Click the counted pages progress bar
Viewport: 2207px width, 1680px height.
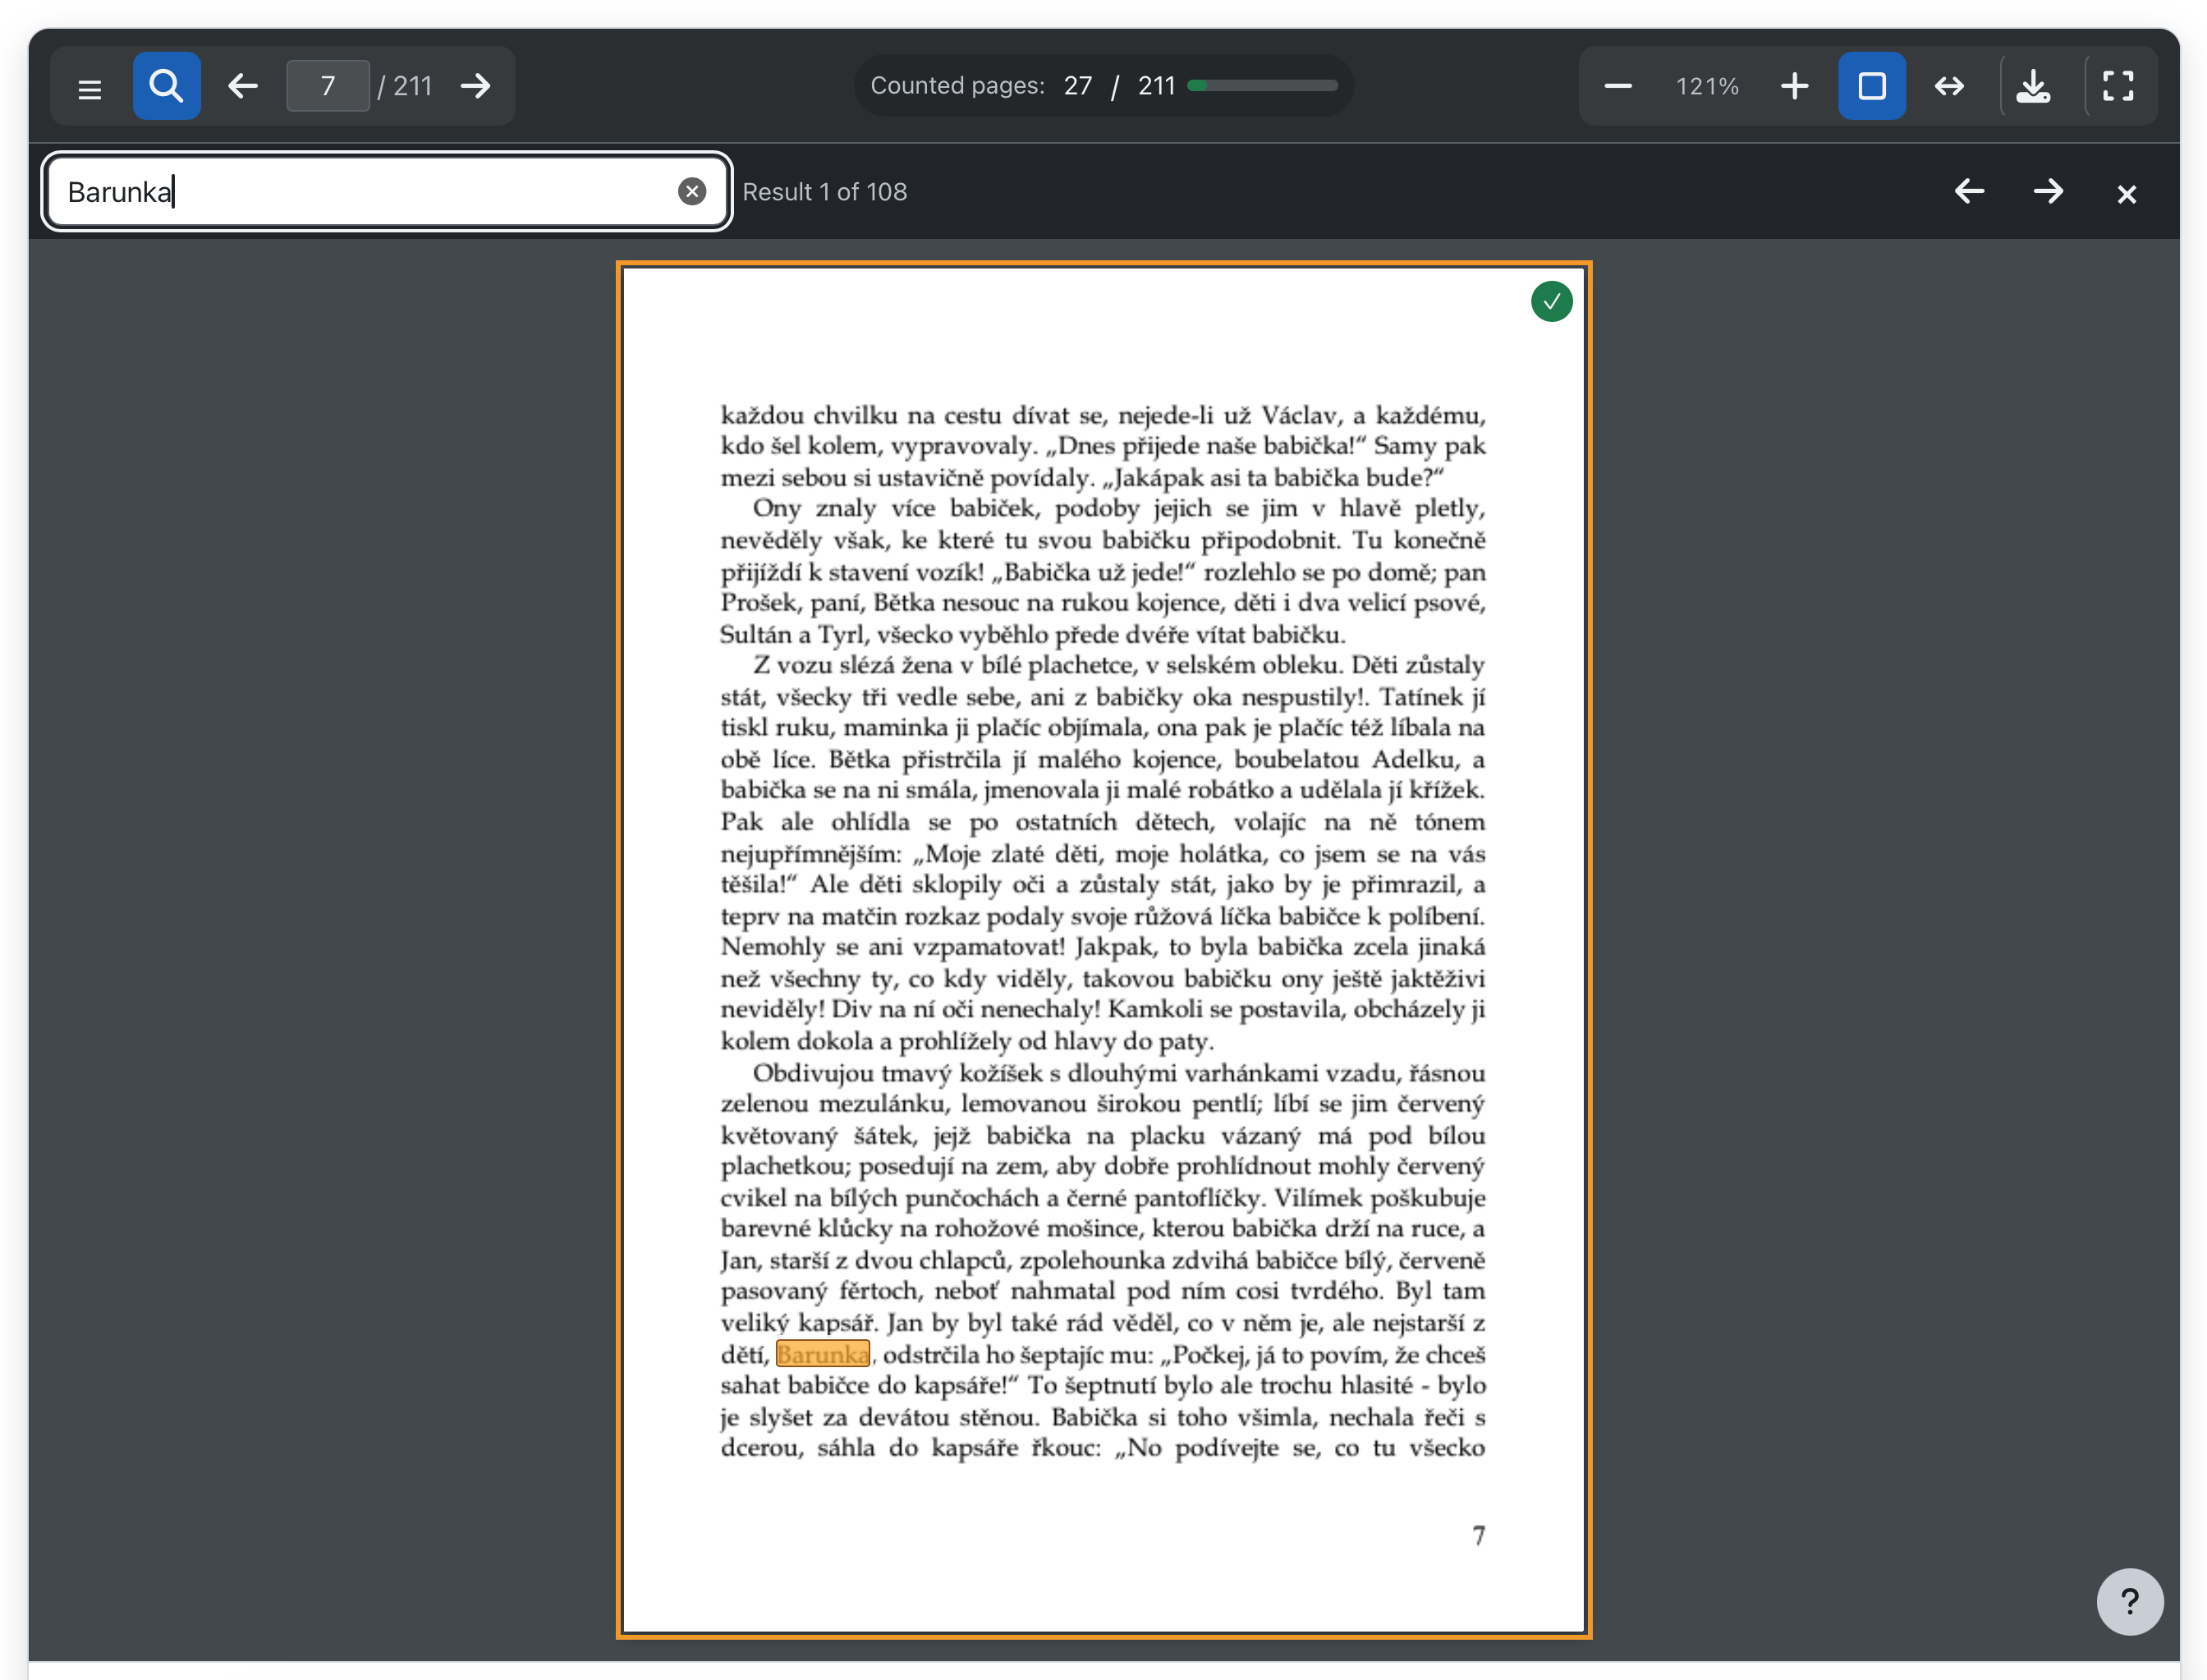click(1262, 86)
